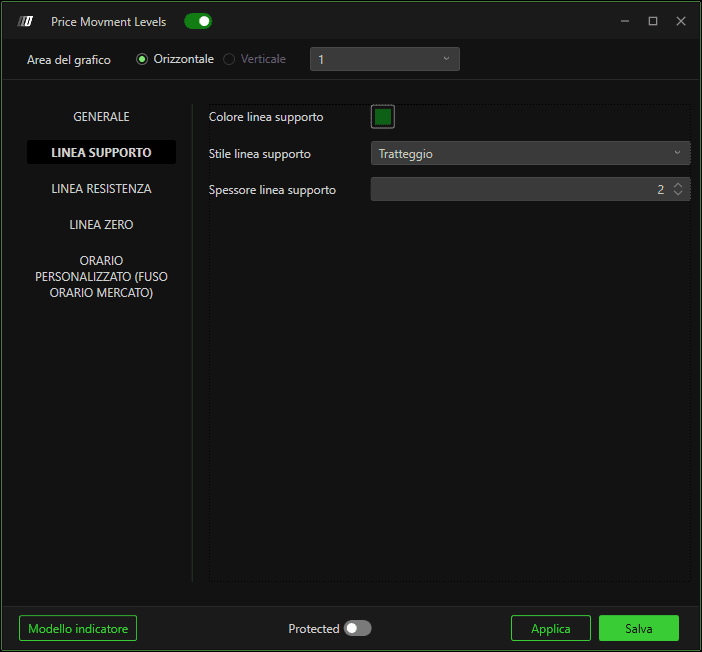Viewport: 702px width, 652px height.
Task: Click the green support line color swatch
Action: coord(383,117)
